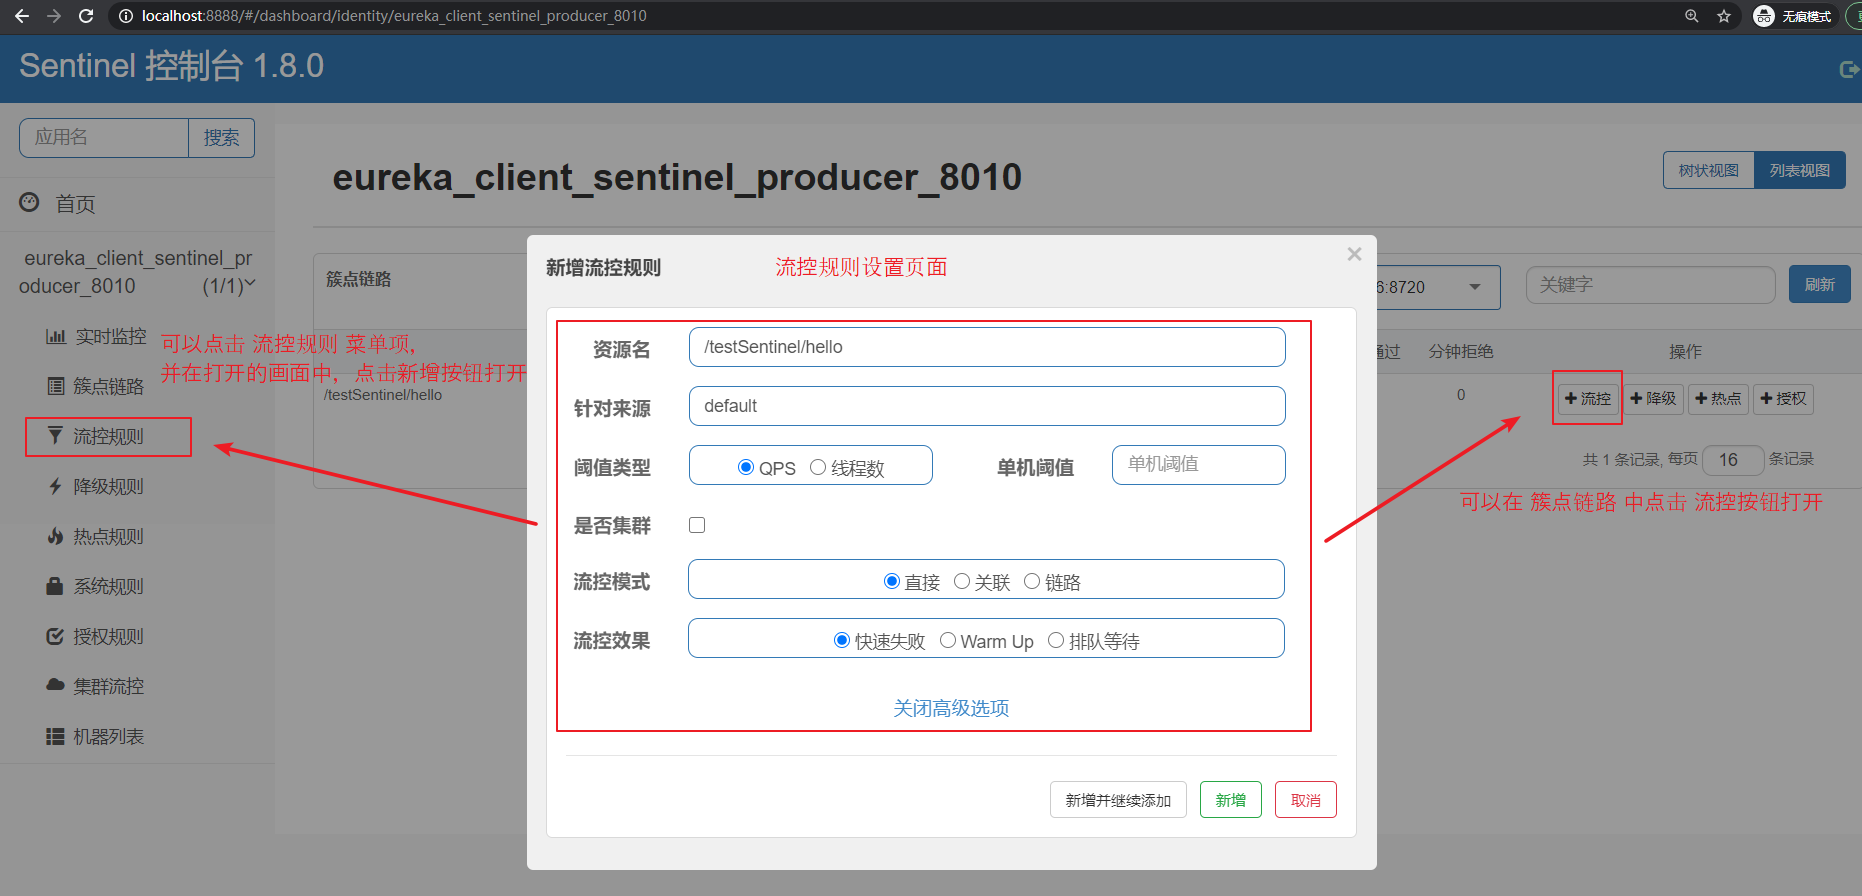Viewport: 1862px width, 896px height.
Task: Click the green 新增 button
Action: [x=1231, y=800]
